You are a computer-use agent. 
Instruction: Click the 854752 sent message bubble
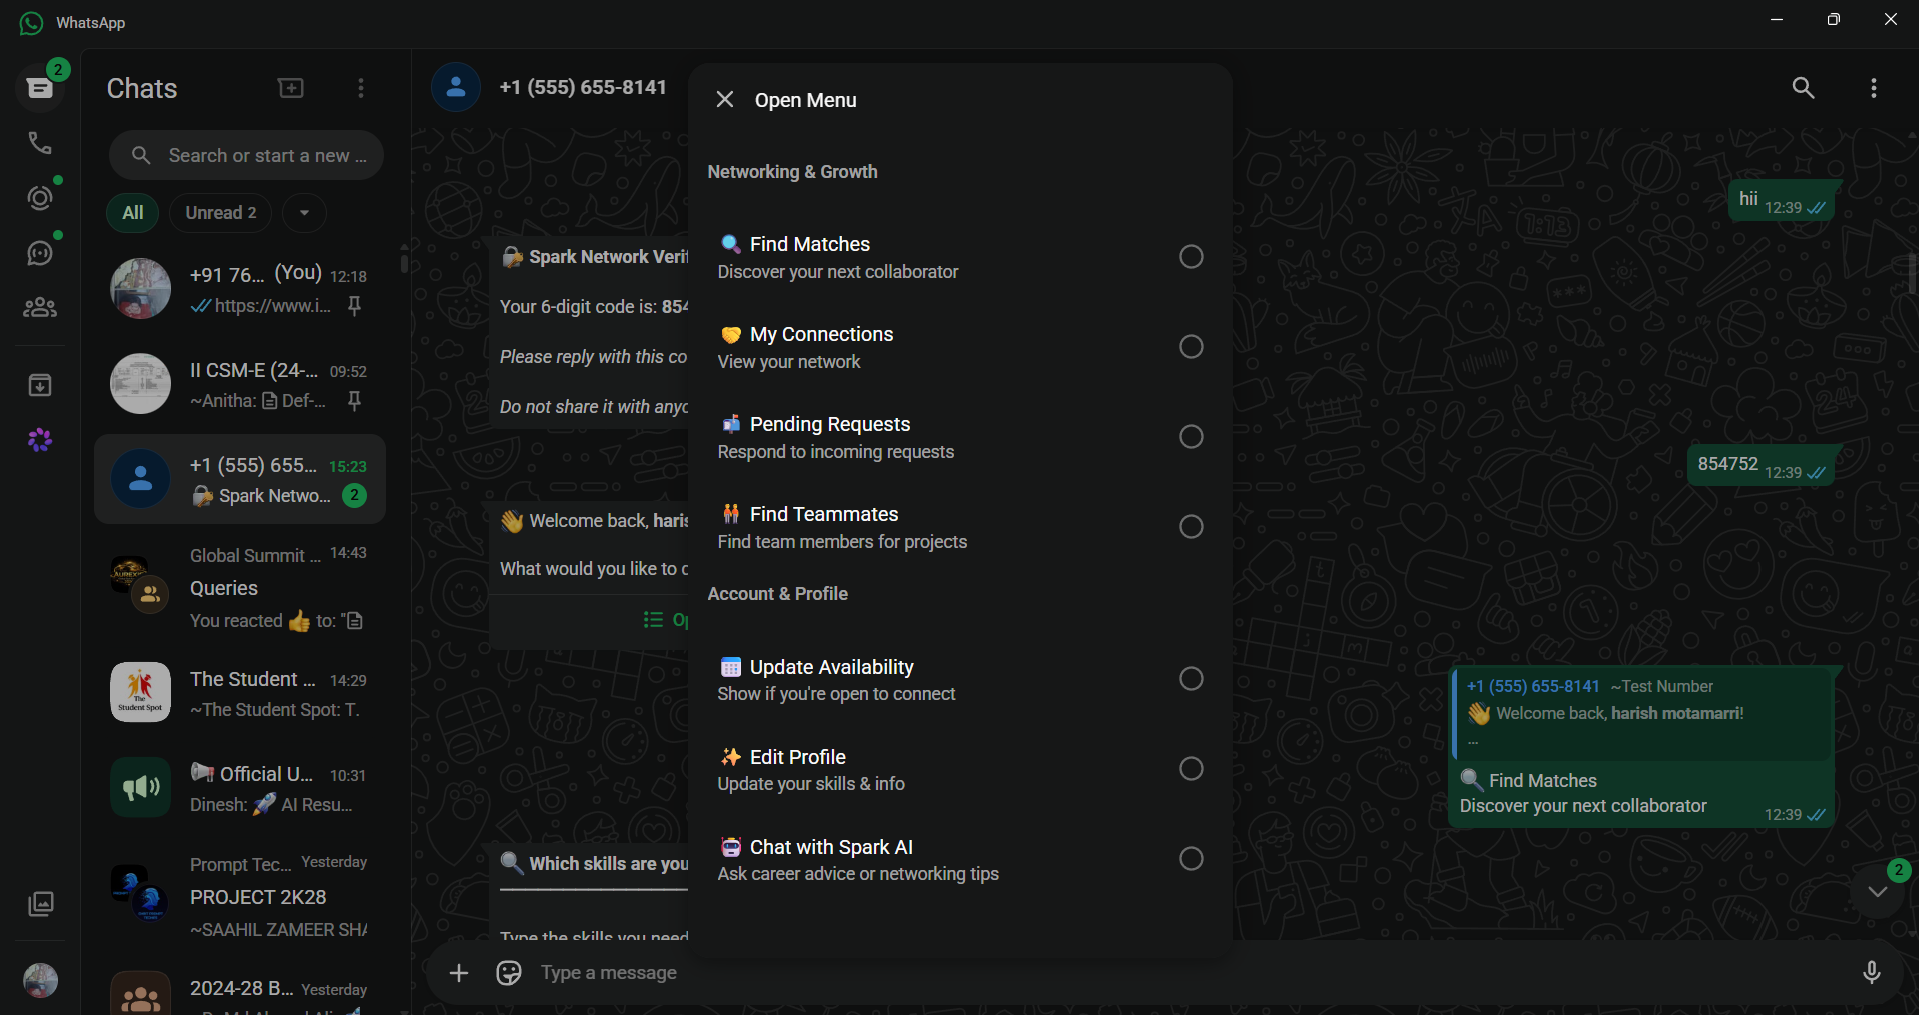coord(1761,465)
